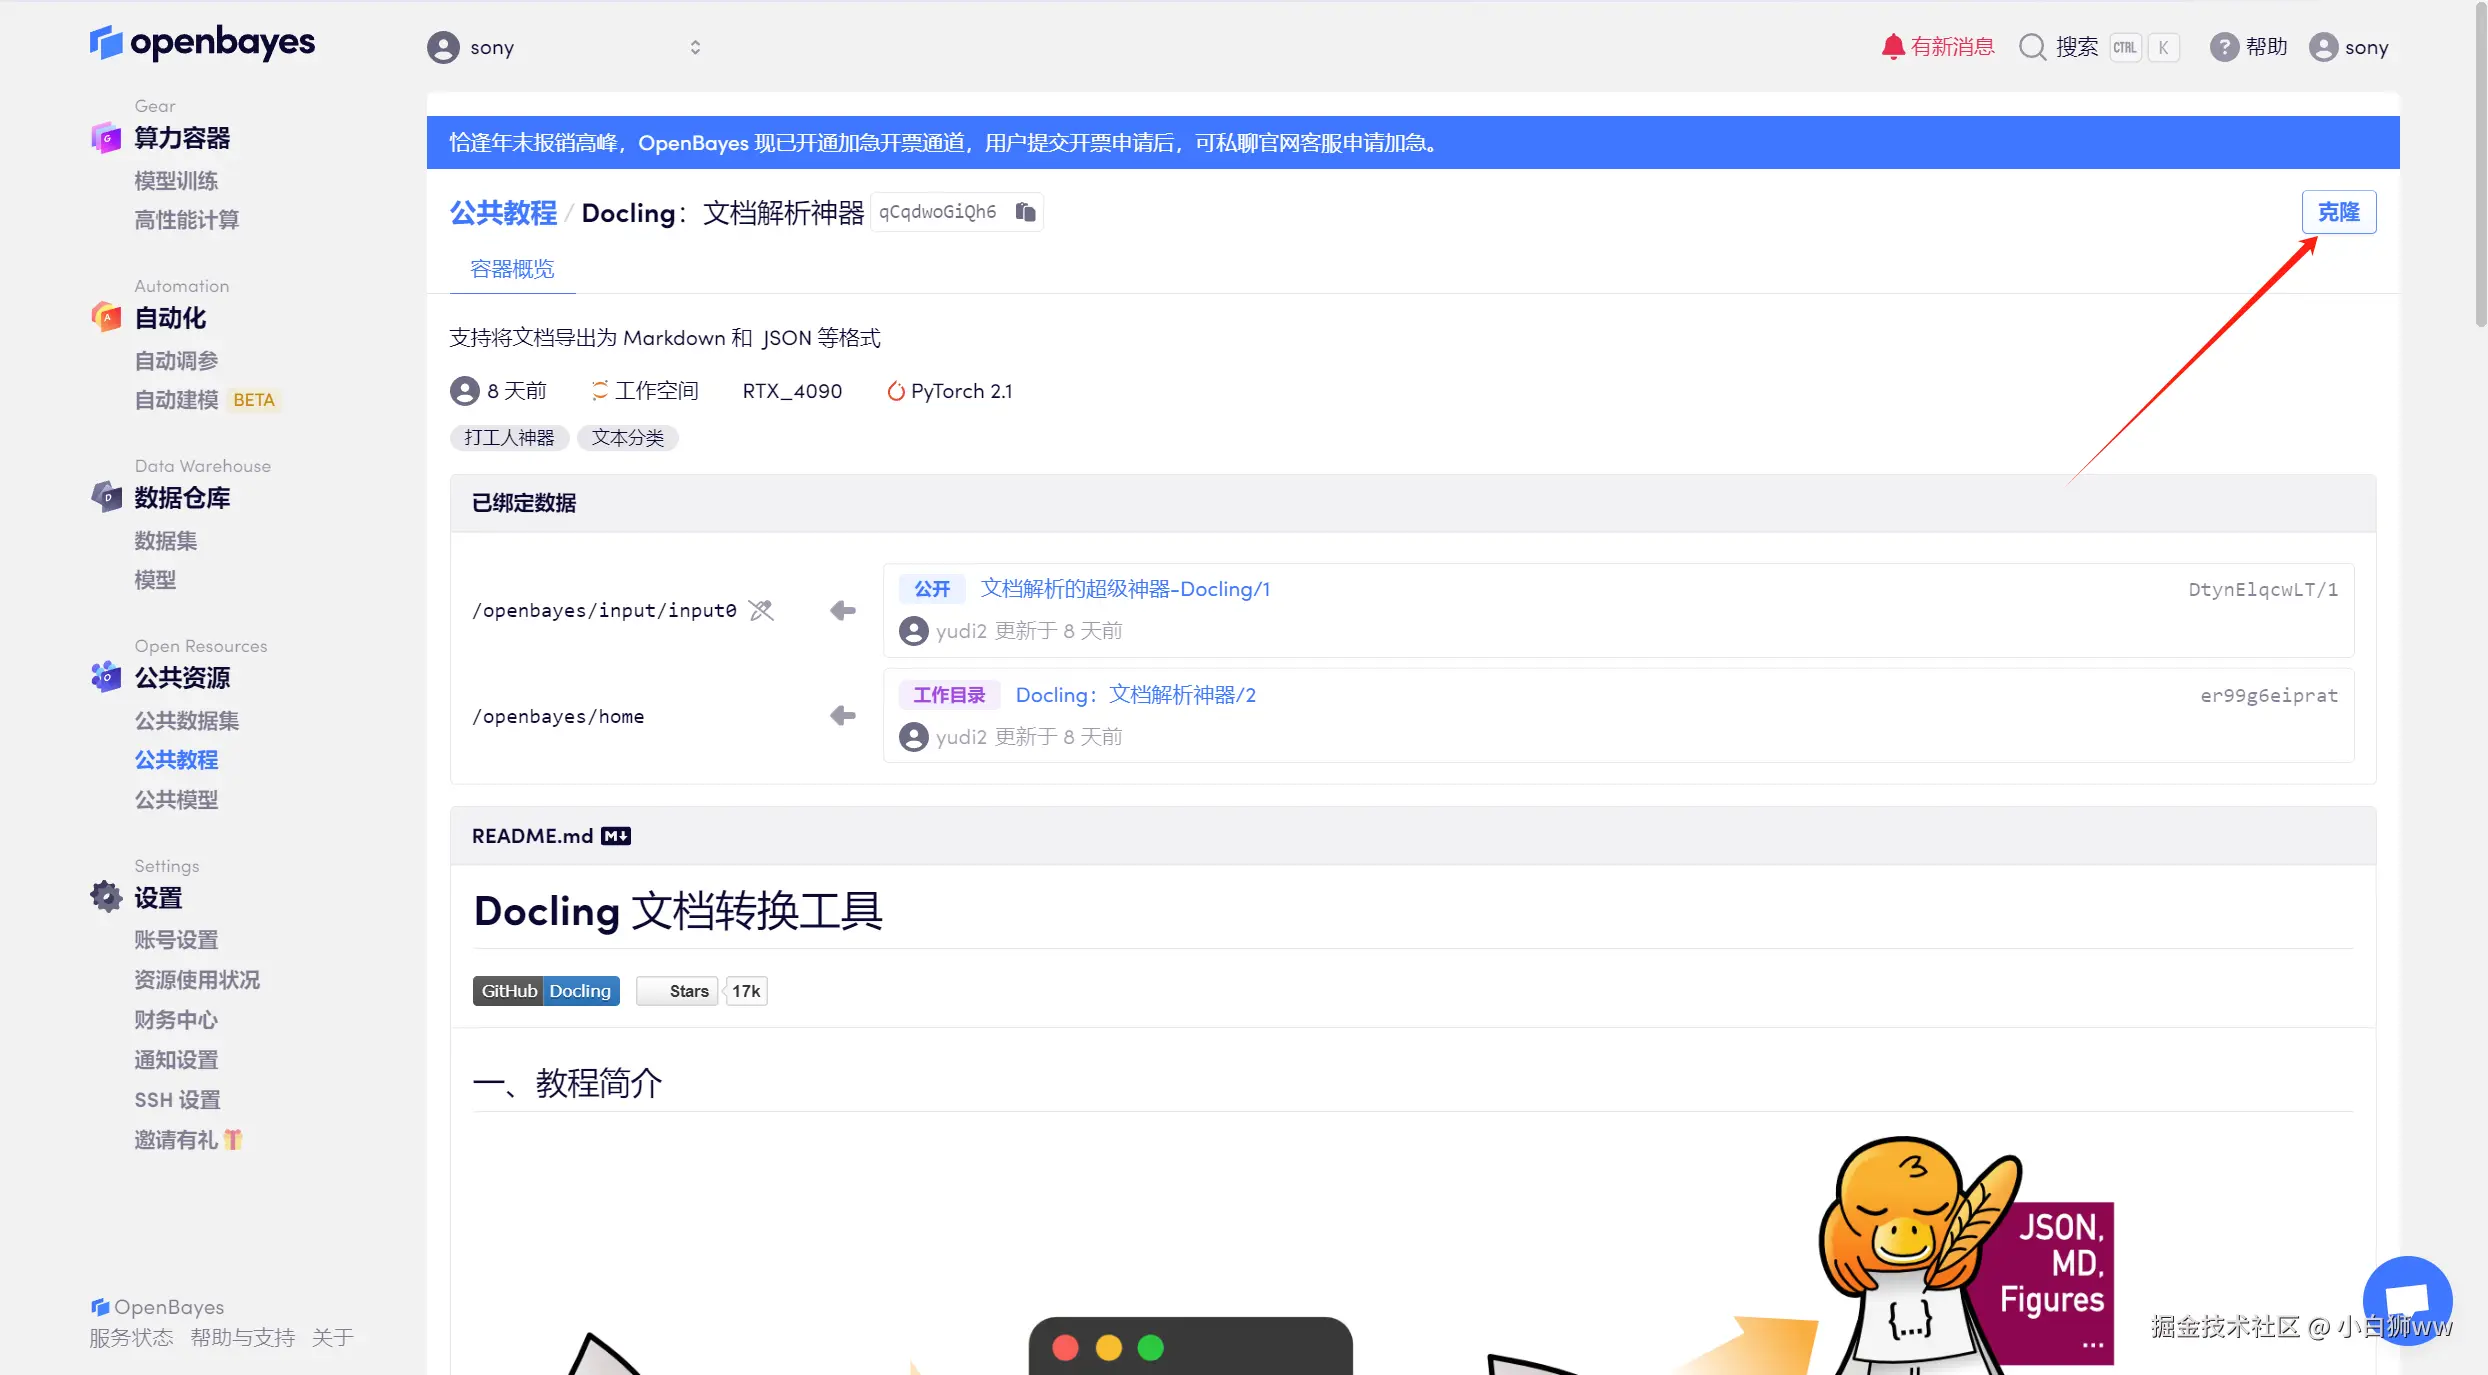Click the openbayes logo
The image size is (2488, 1375).
coord(203,43)
